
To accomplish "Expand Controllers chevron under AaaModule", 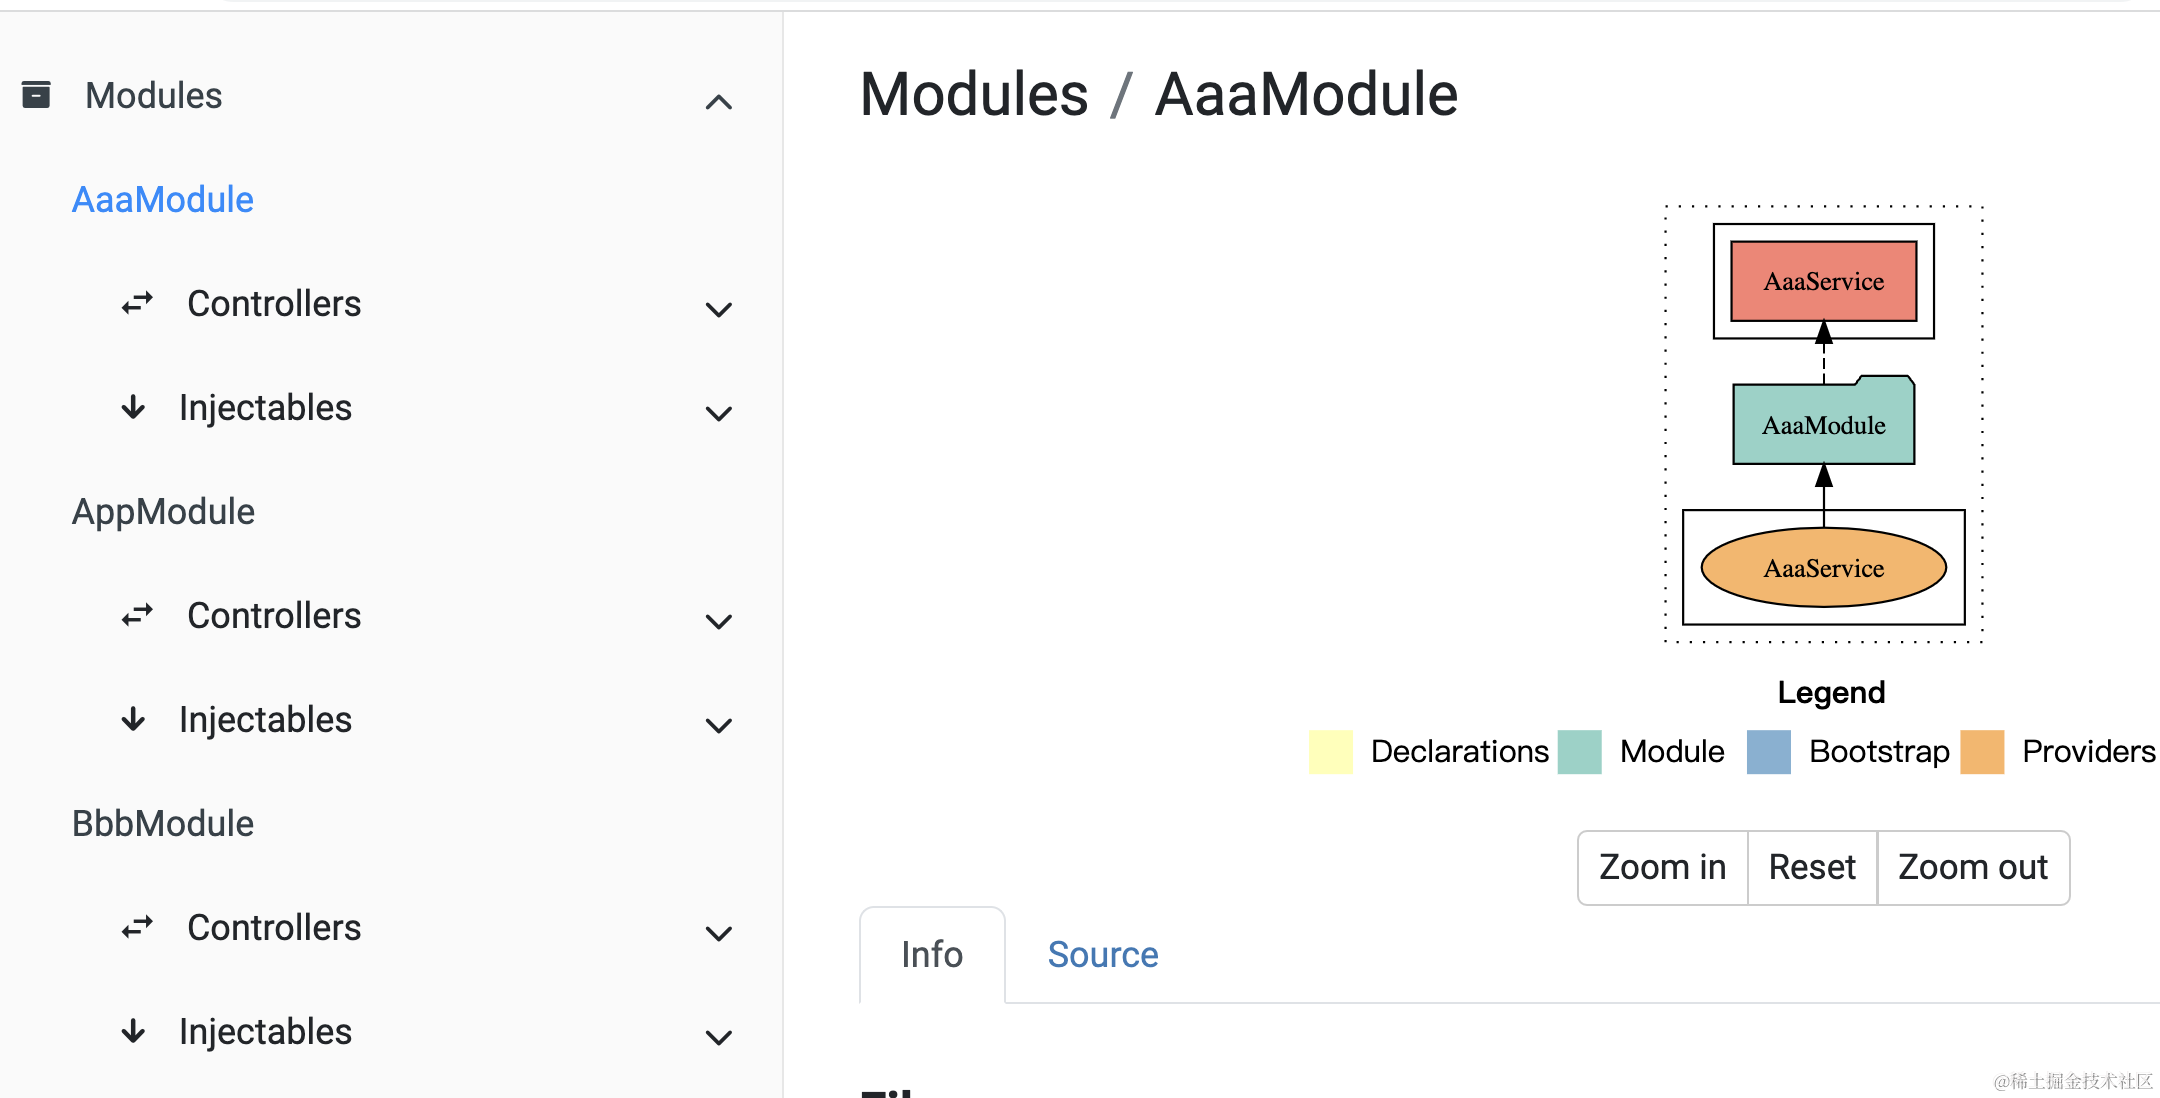I will [718, 309].
